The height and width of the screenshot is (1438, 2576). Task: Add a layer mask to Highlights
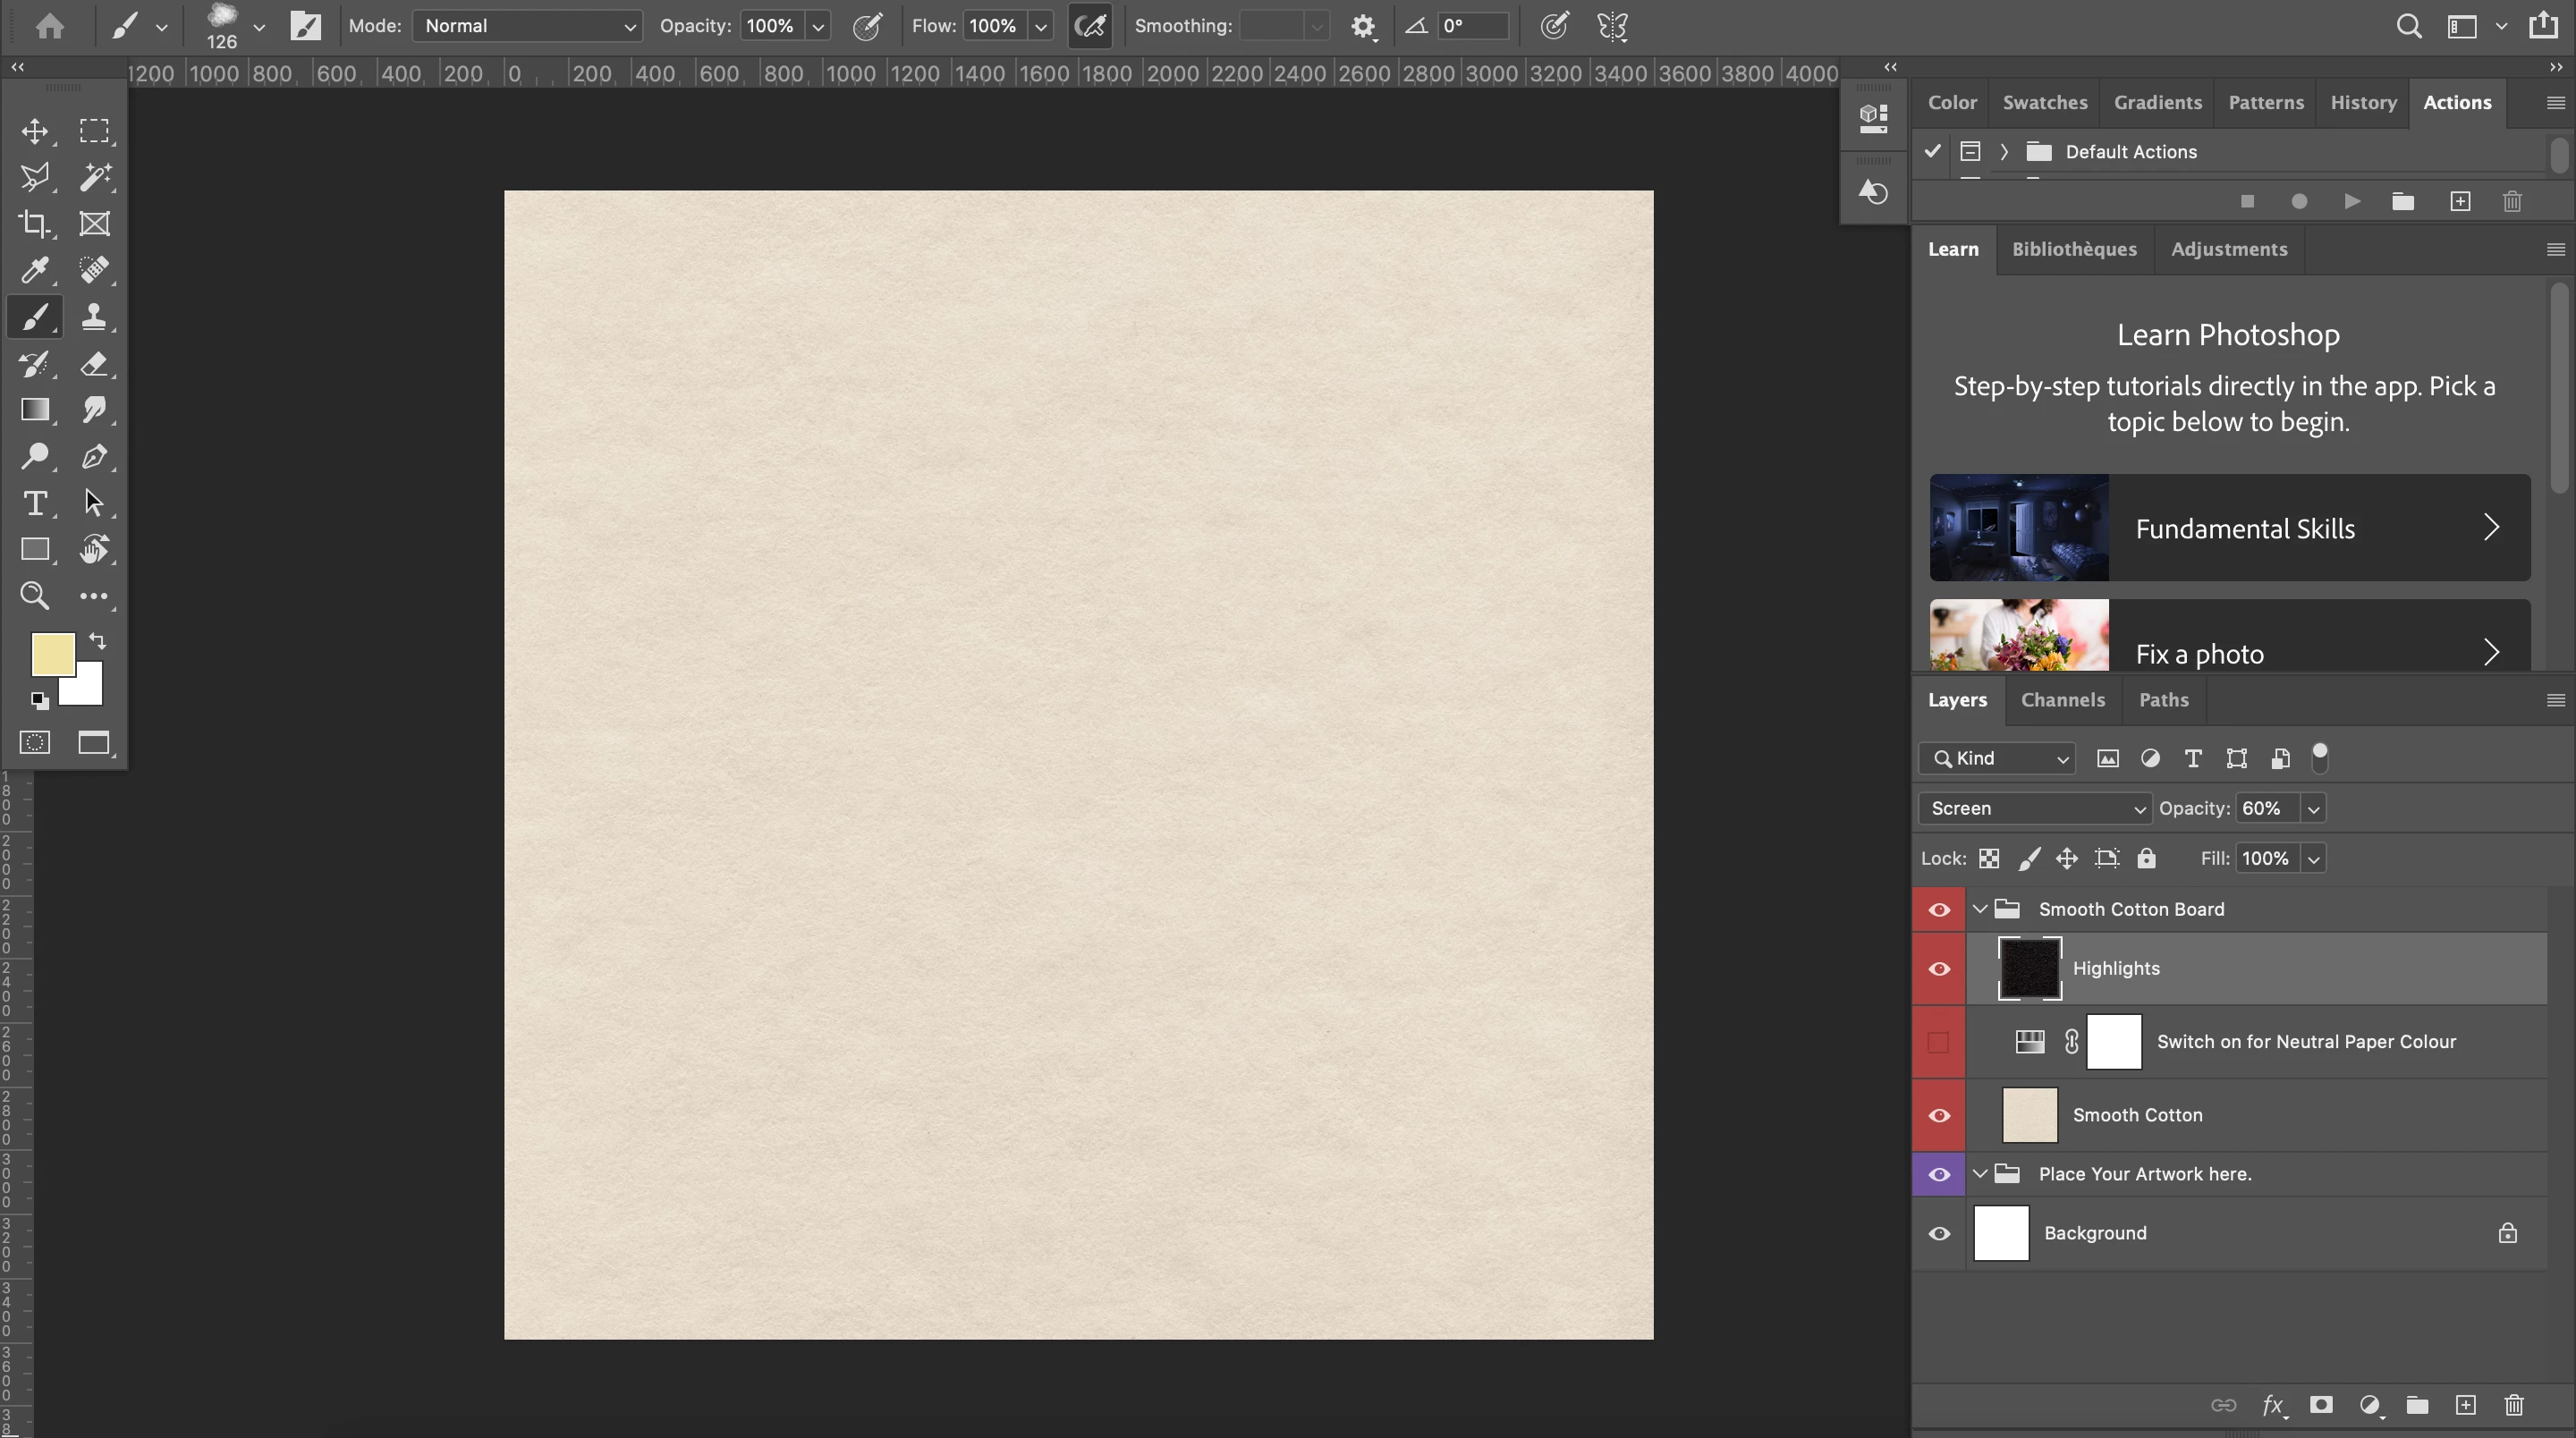pos(2321,1405)
